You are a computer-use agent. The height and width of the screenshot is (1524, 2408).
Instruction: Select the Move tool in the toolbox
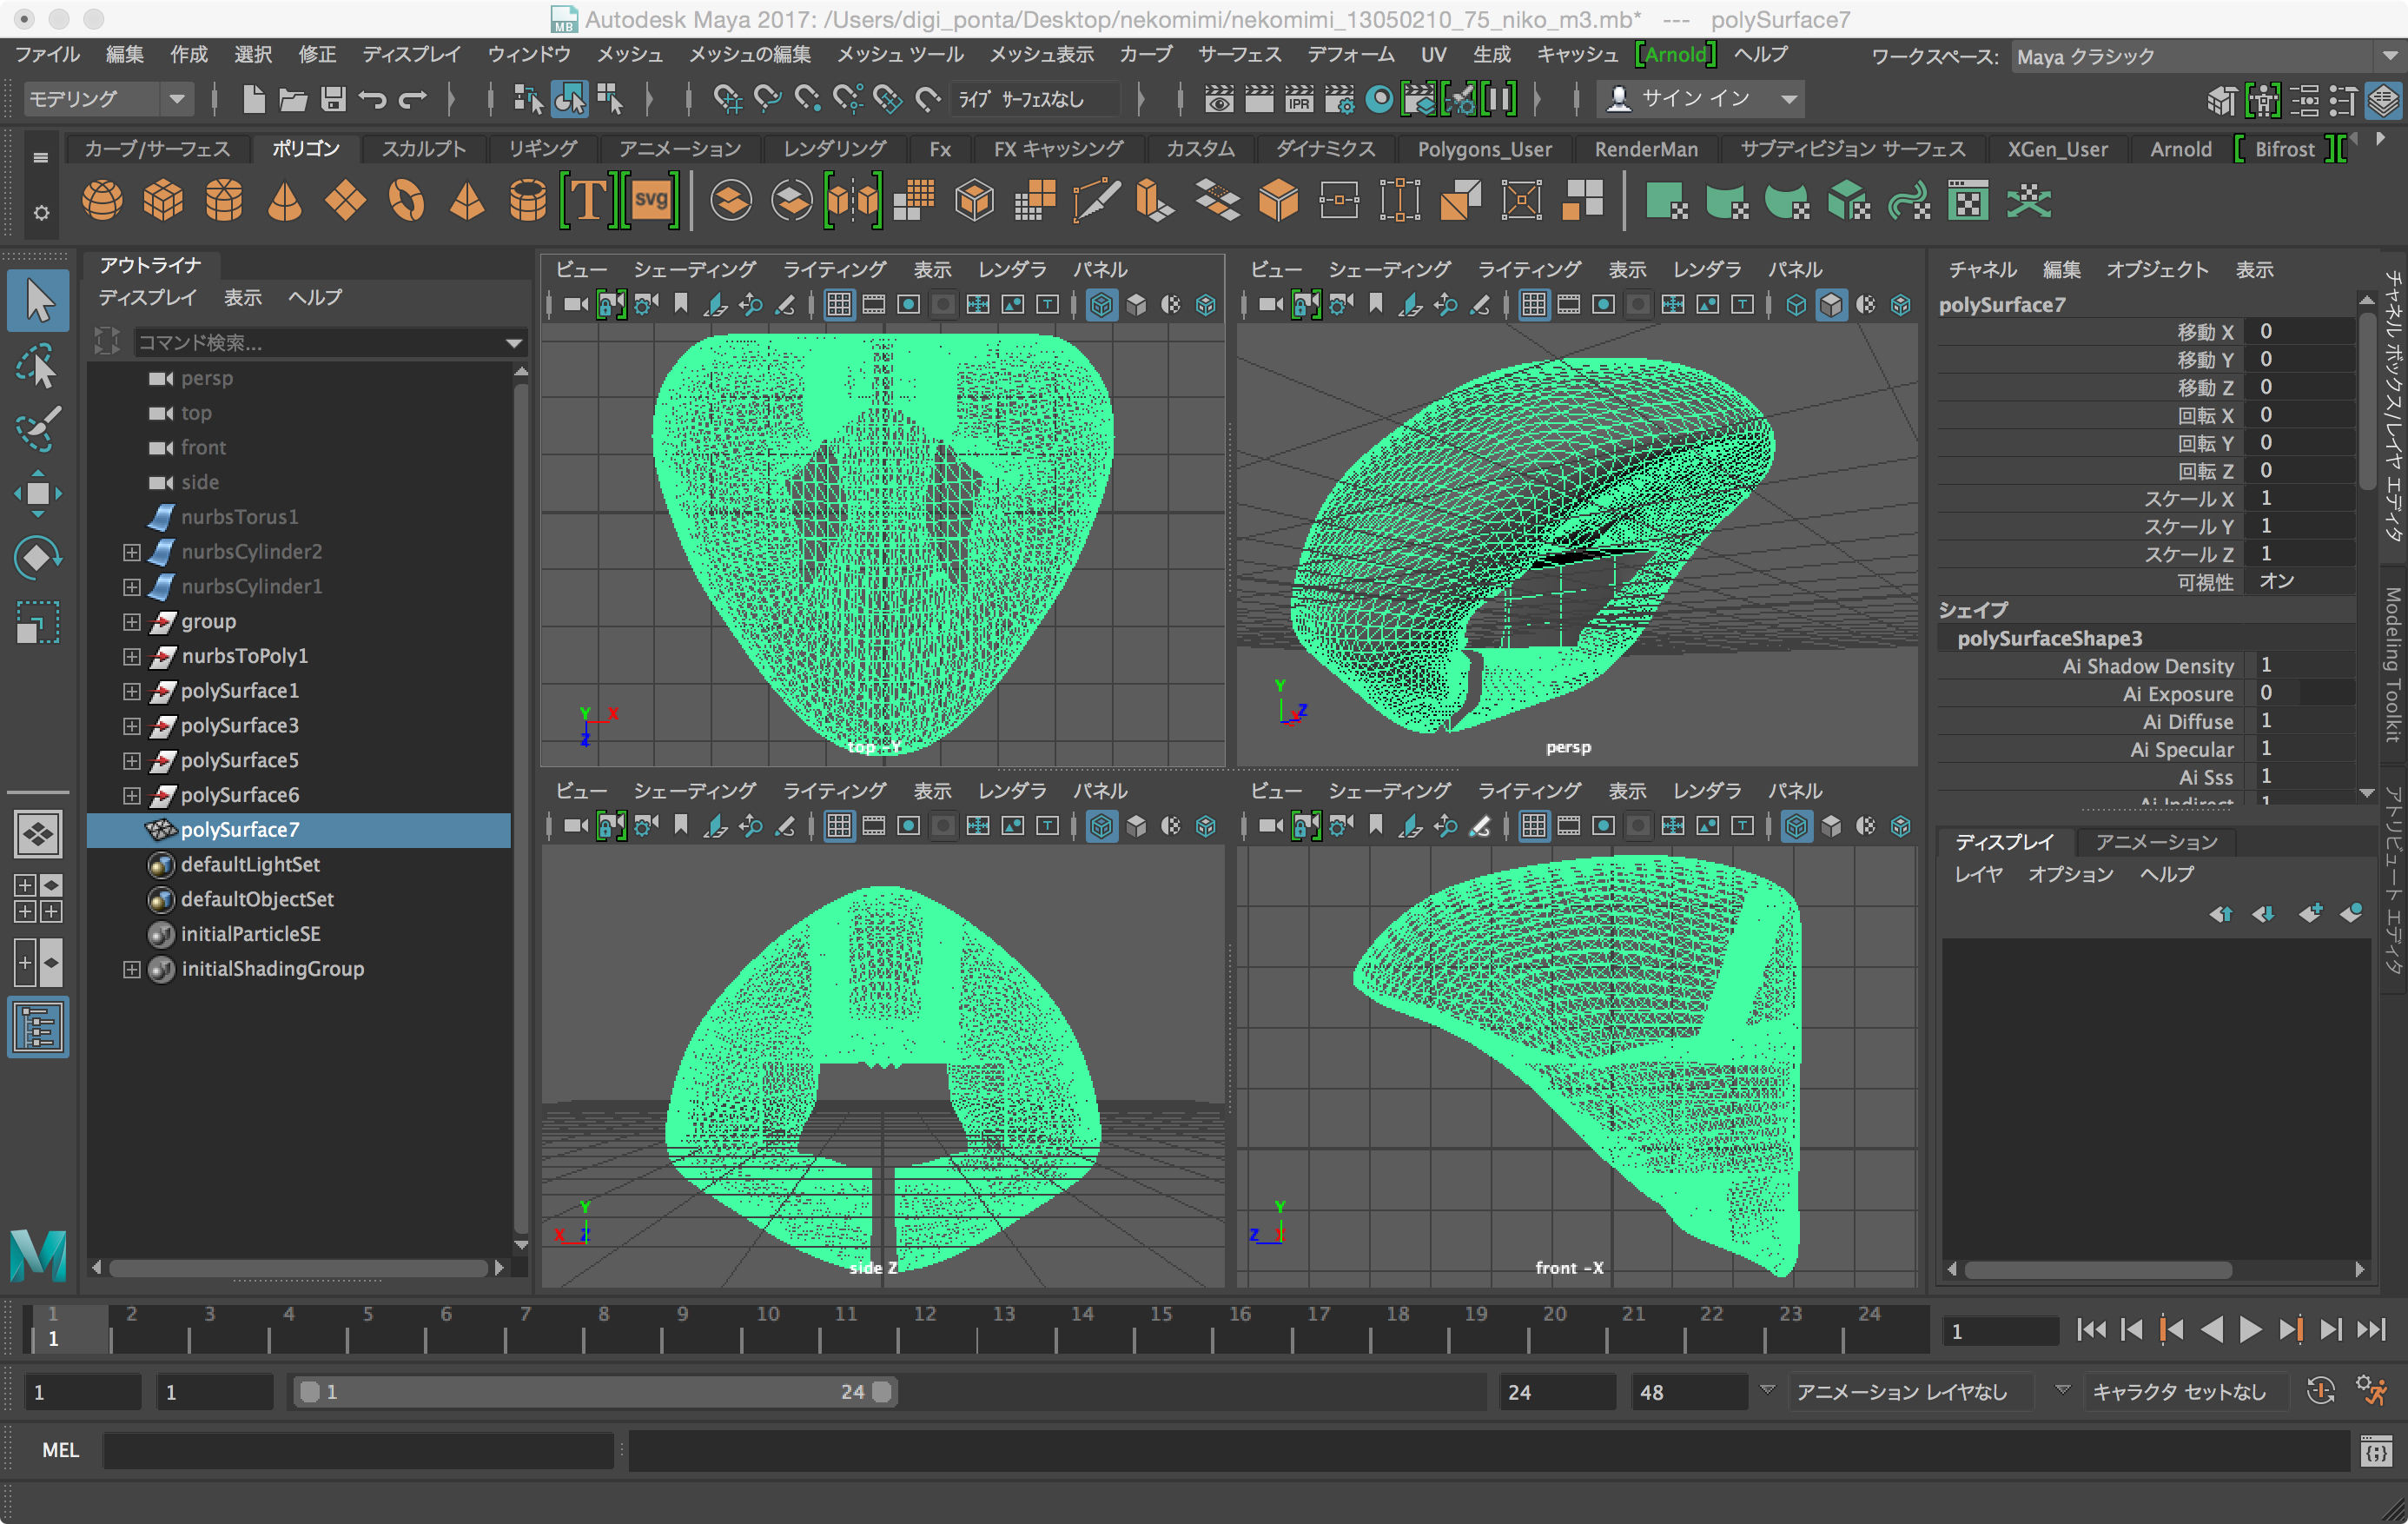click(x=38, y=494)
